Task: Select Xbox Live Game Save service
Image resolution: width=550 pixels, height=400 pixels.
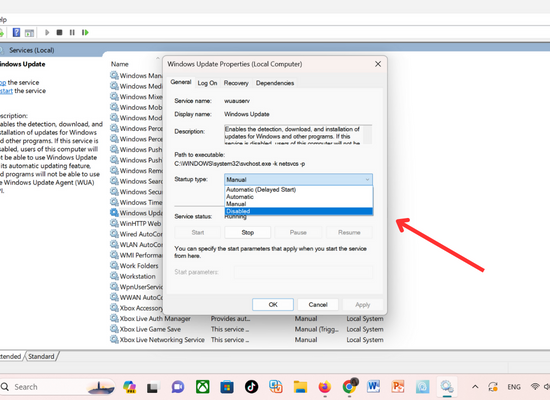Action: [150, 329]
